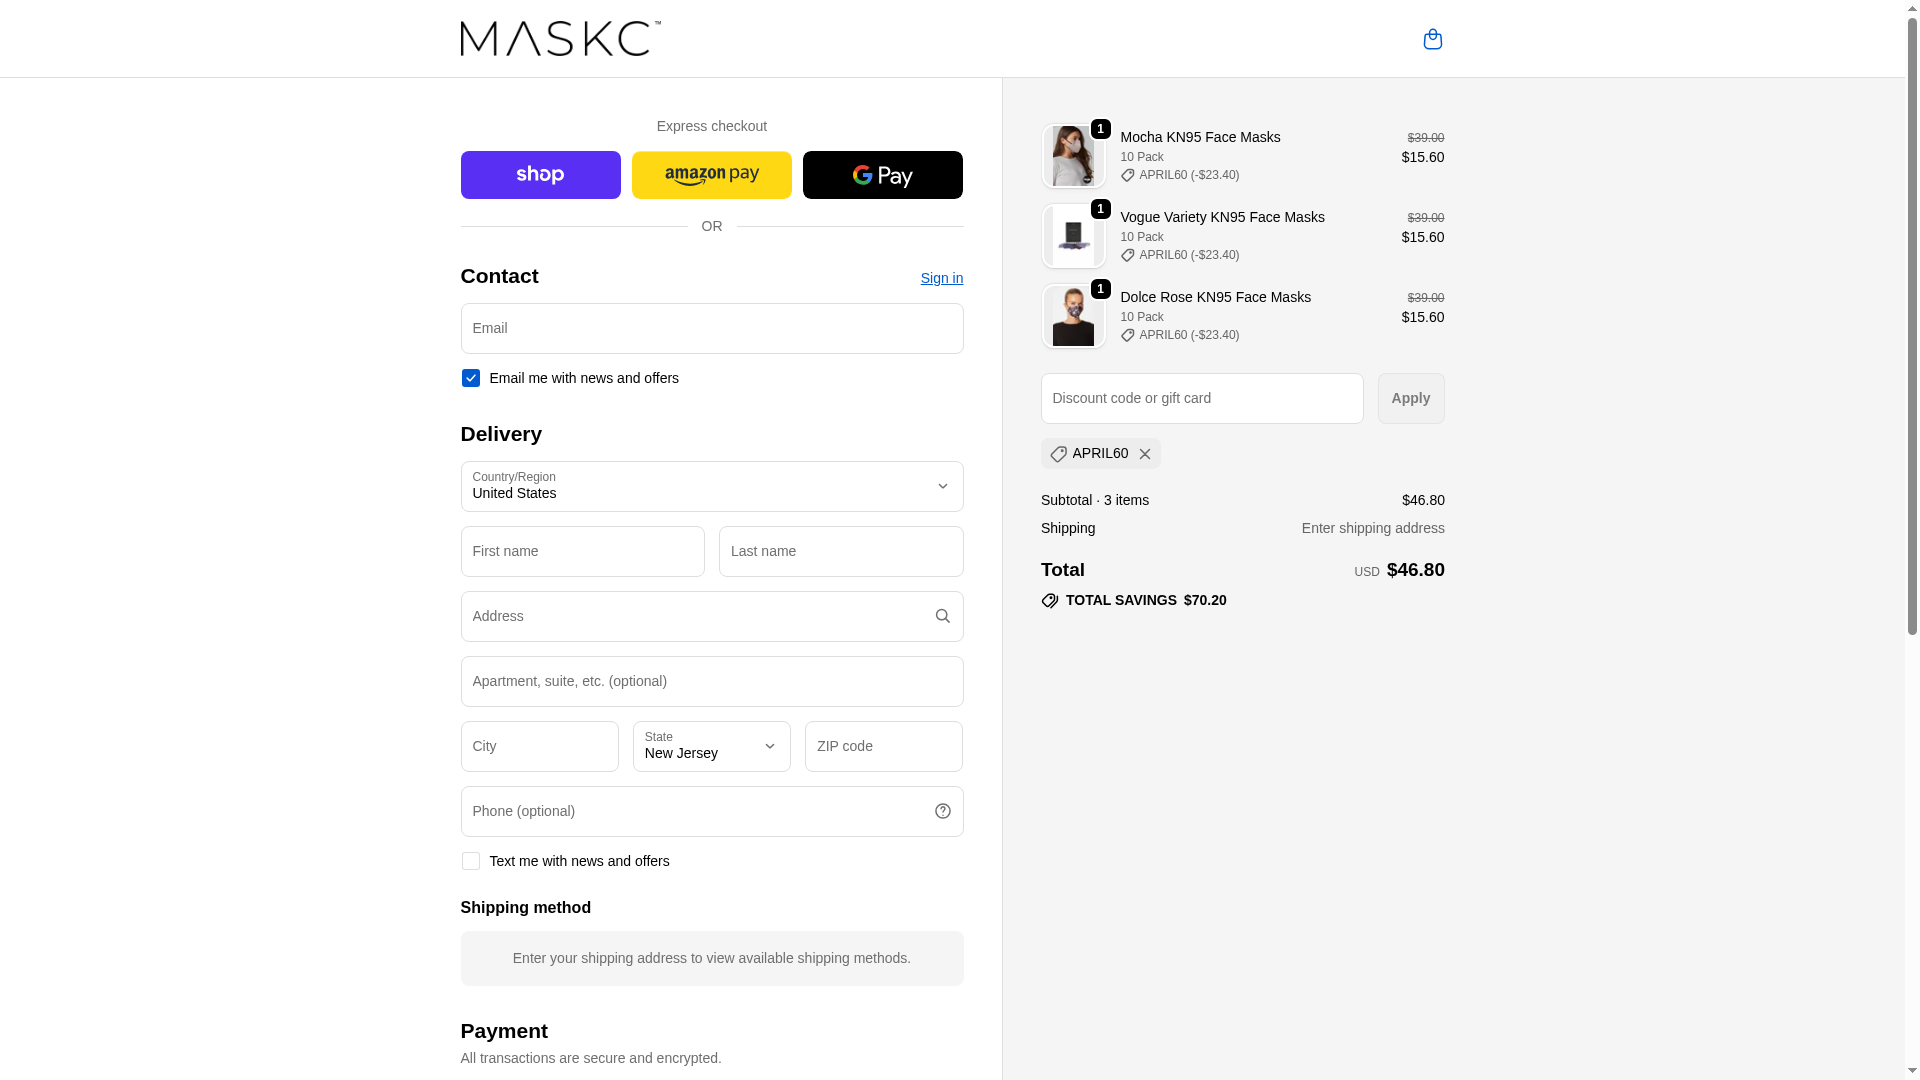Click the Apply discount button
This screenshot has height=1080, width=1920.
pyautogui.click(x=1410, y=398)
